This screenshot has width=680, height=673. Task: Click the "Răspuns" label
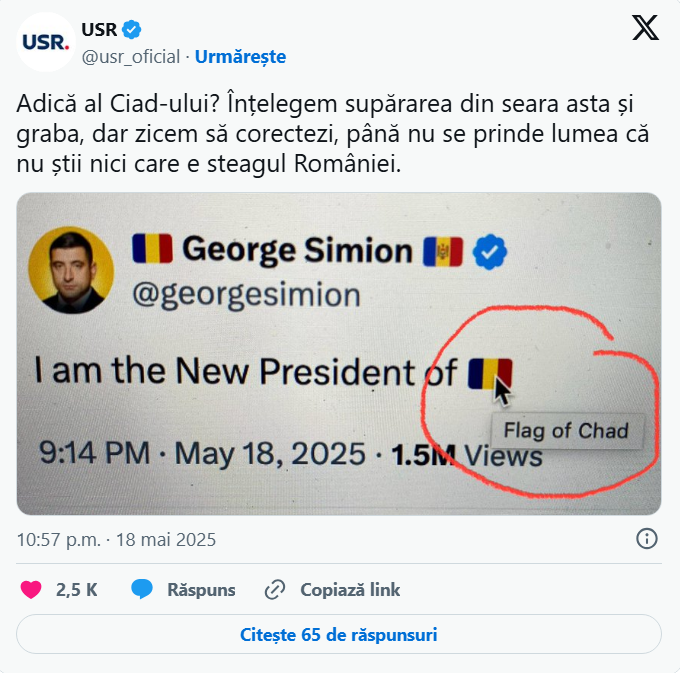tap(201, 590)
